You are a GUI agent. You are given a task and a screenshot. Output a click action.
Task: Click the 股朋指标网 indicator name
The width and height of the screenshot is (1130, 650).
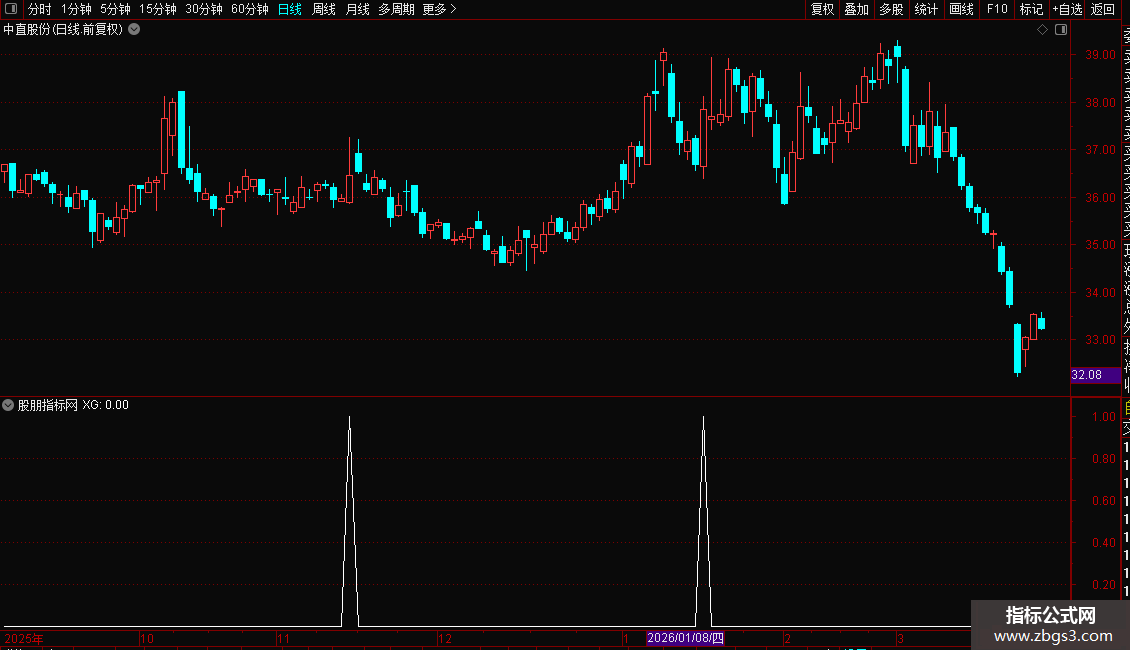pyautogui.click(x=48, y=405)
